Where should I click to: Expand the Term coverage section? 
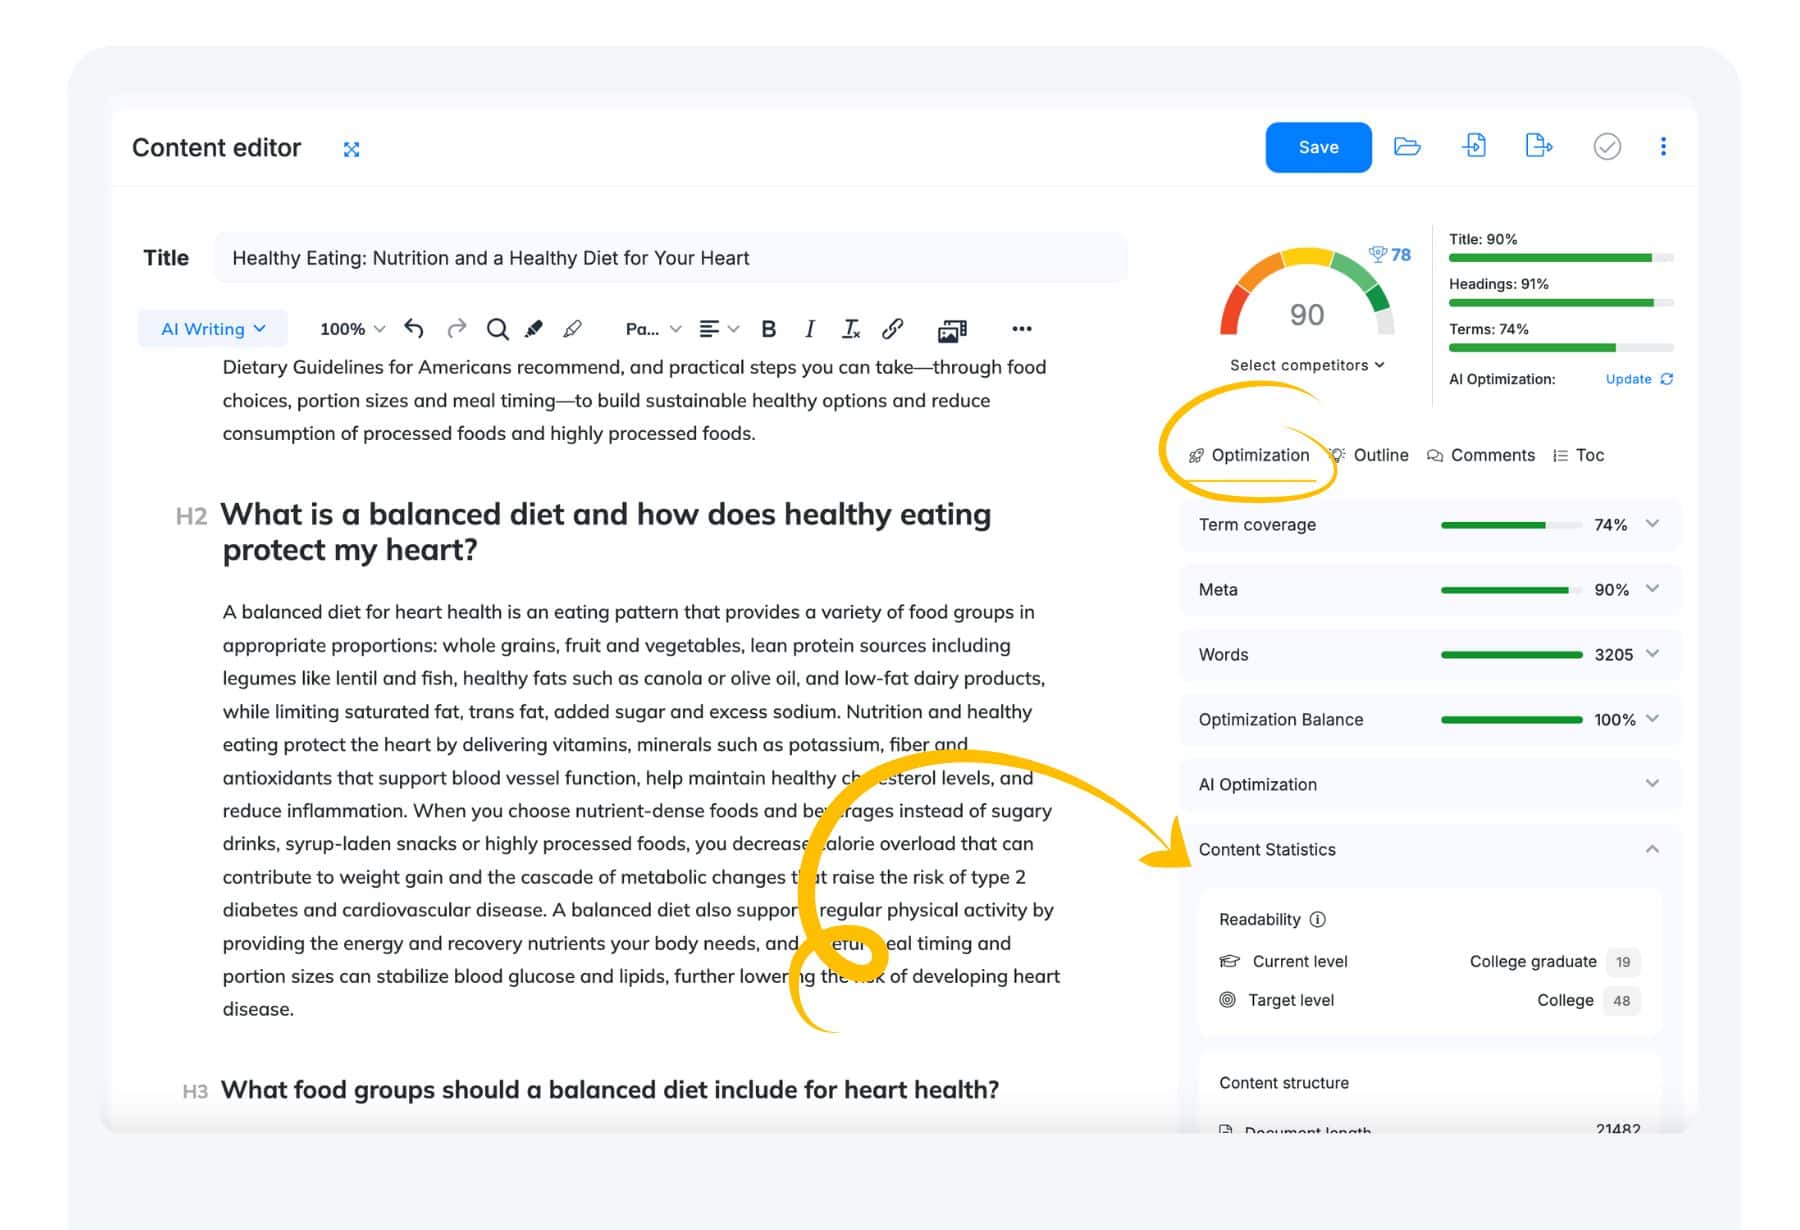coord(1430,524)
